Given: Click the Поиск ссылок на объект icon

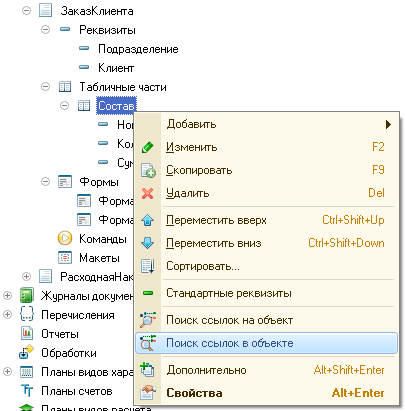Looking at the screenshot, I should (x=148, y=320).
